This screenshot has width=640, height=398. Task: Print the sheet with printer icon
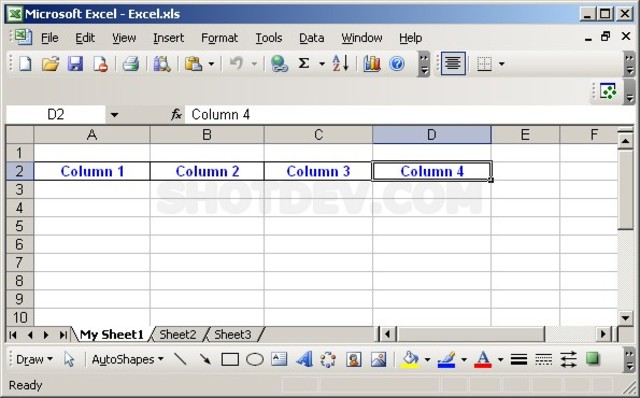click(131, 64)
